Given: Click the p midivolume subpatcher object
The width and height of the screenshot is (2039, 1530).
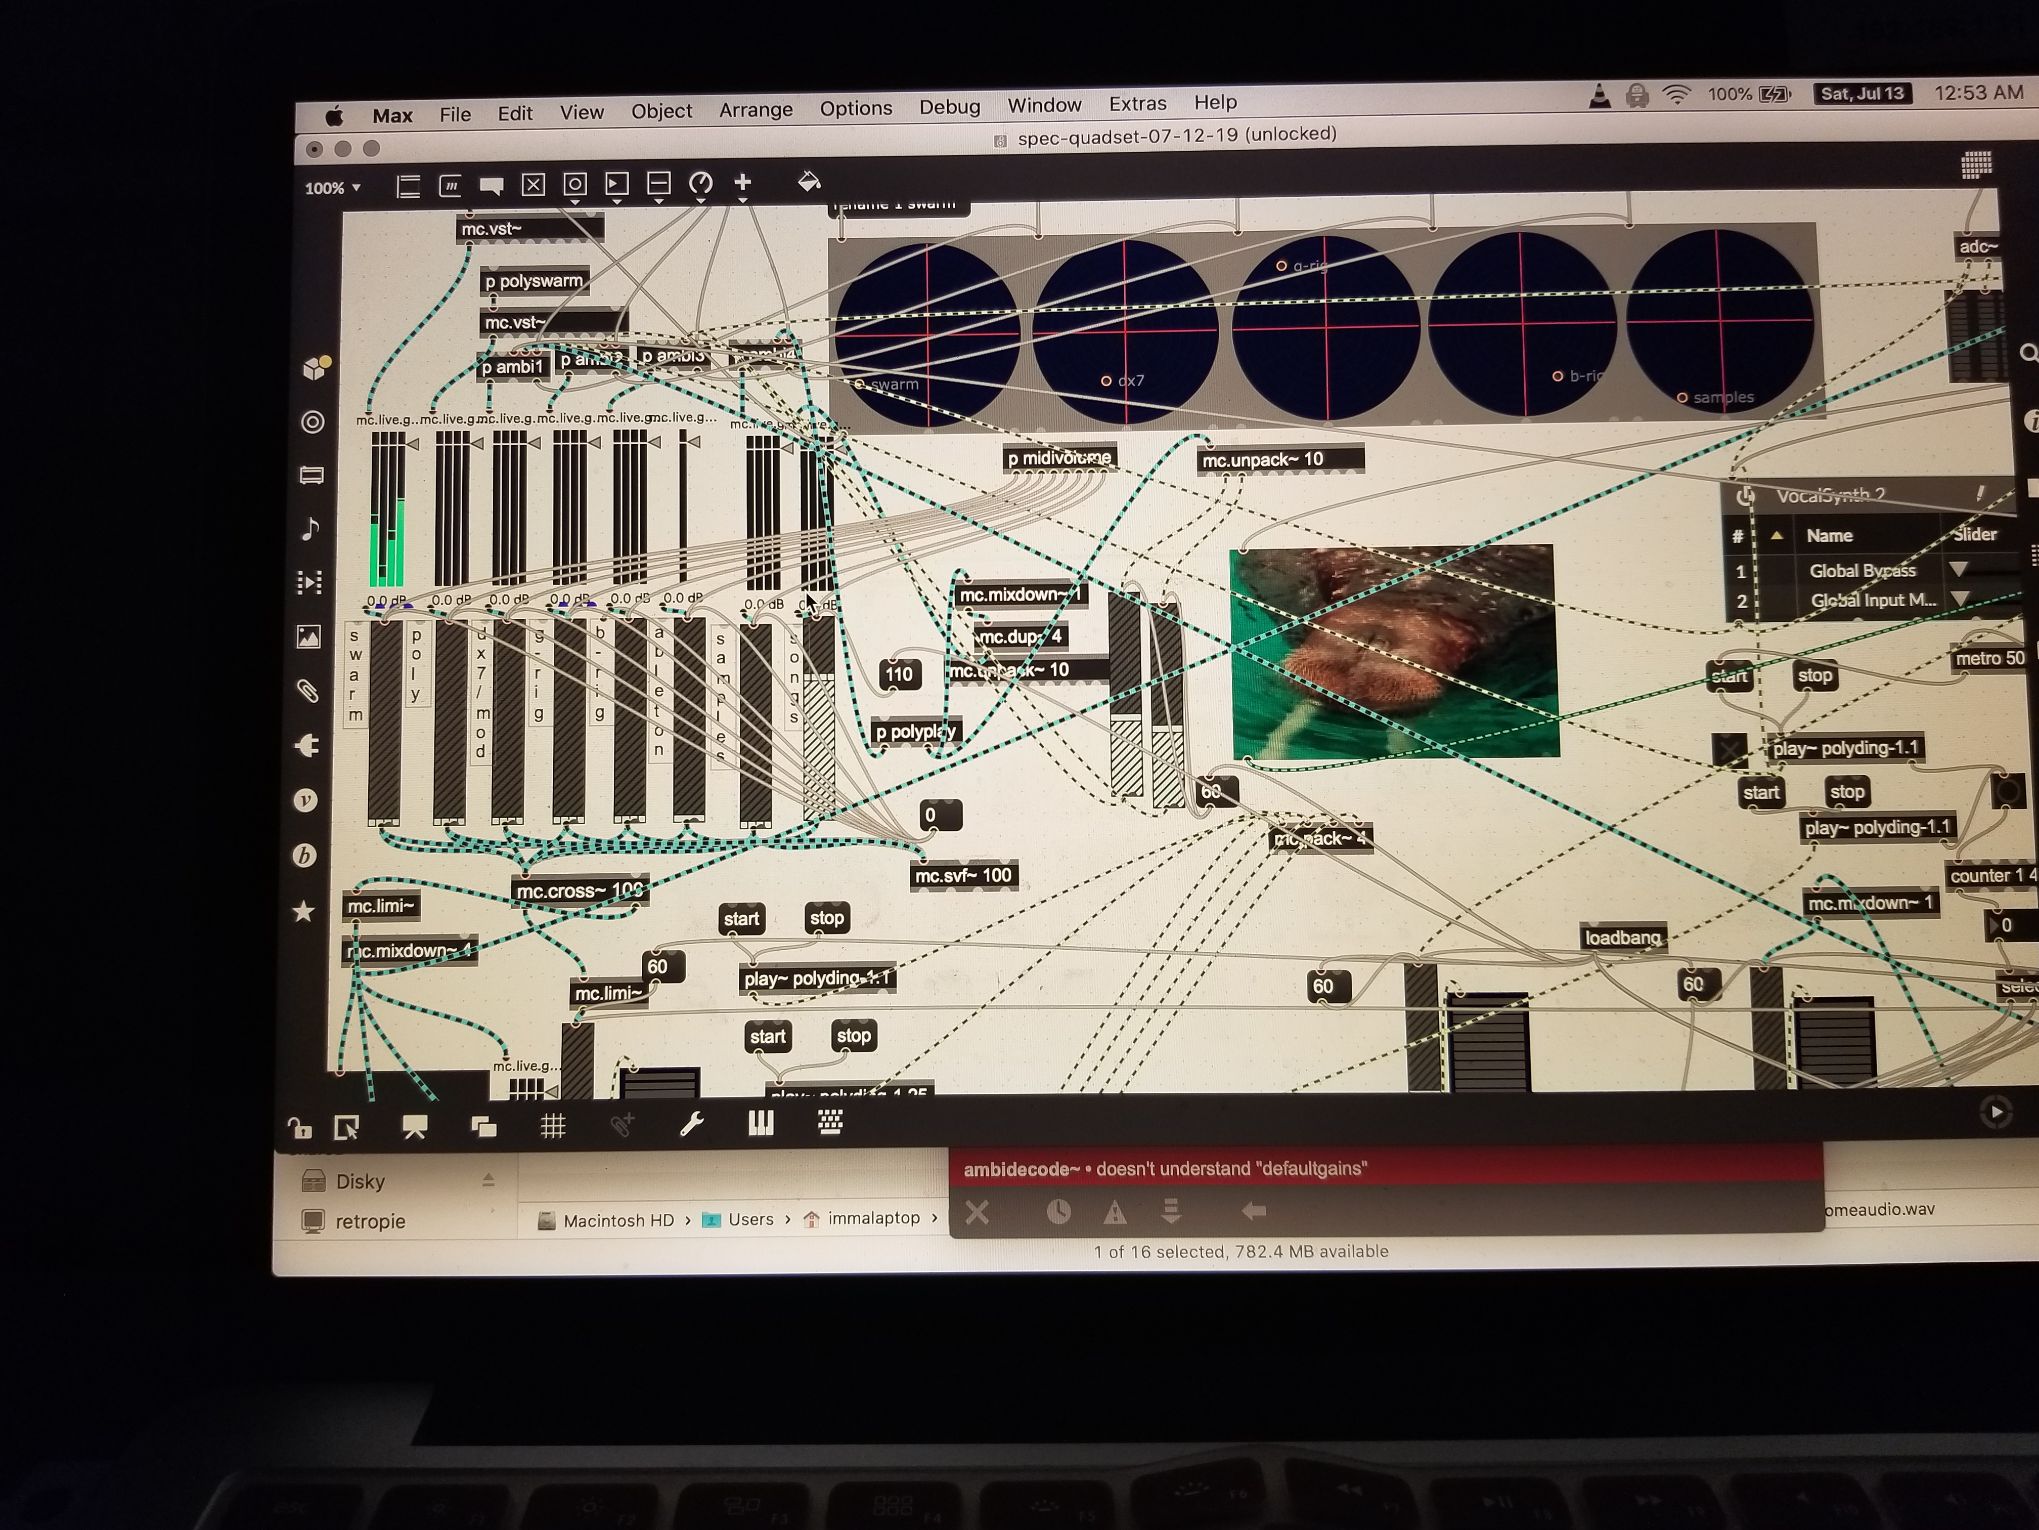Looking at the screenshot, I should pyautogui.click(x=1059, y=458).
